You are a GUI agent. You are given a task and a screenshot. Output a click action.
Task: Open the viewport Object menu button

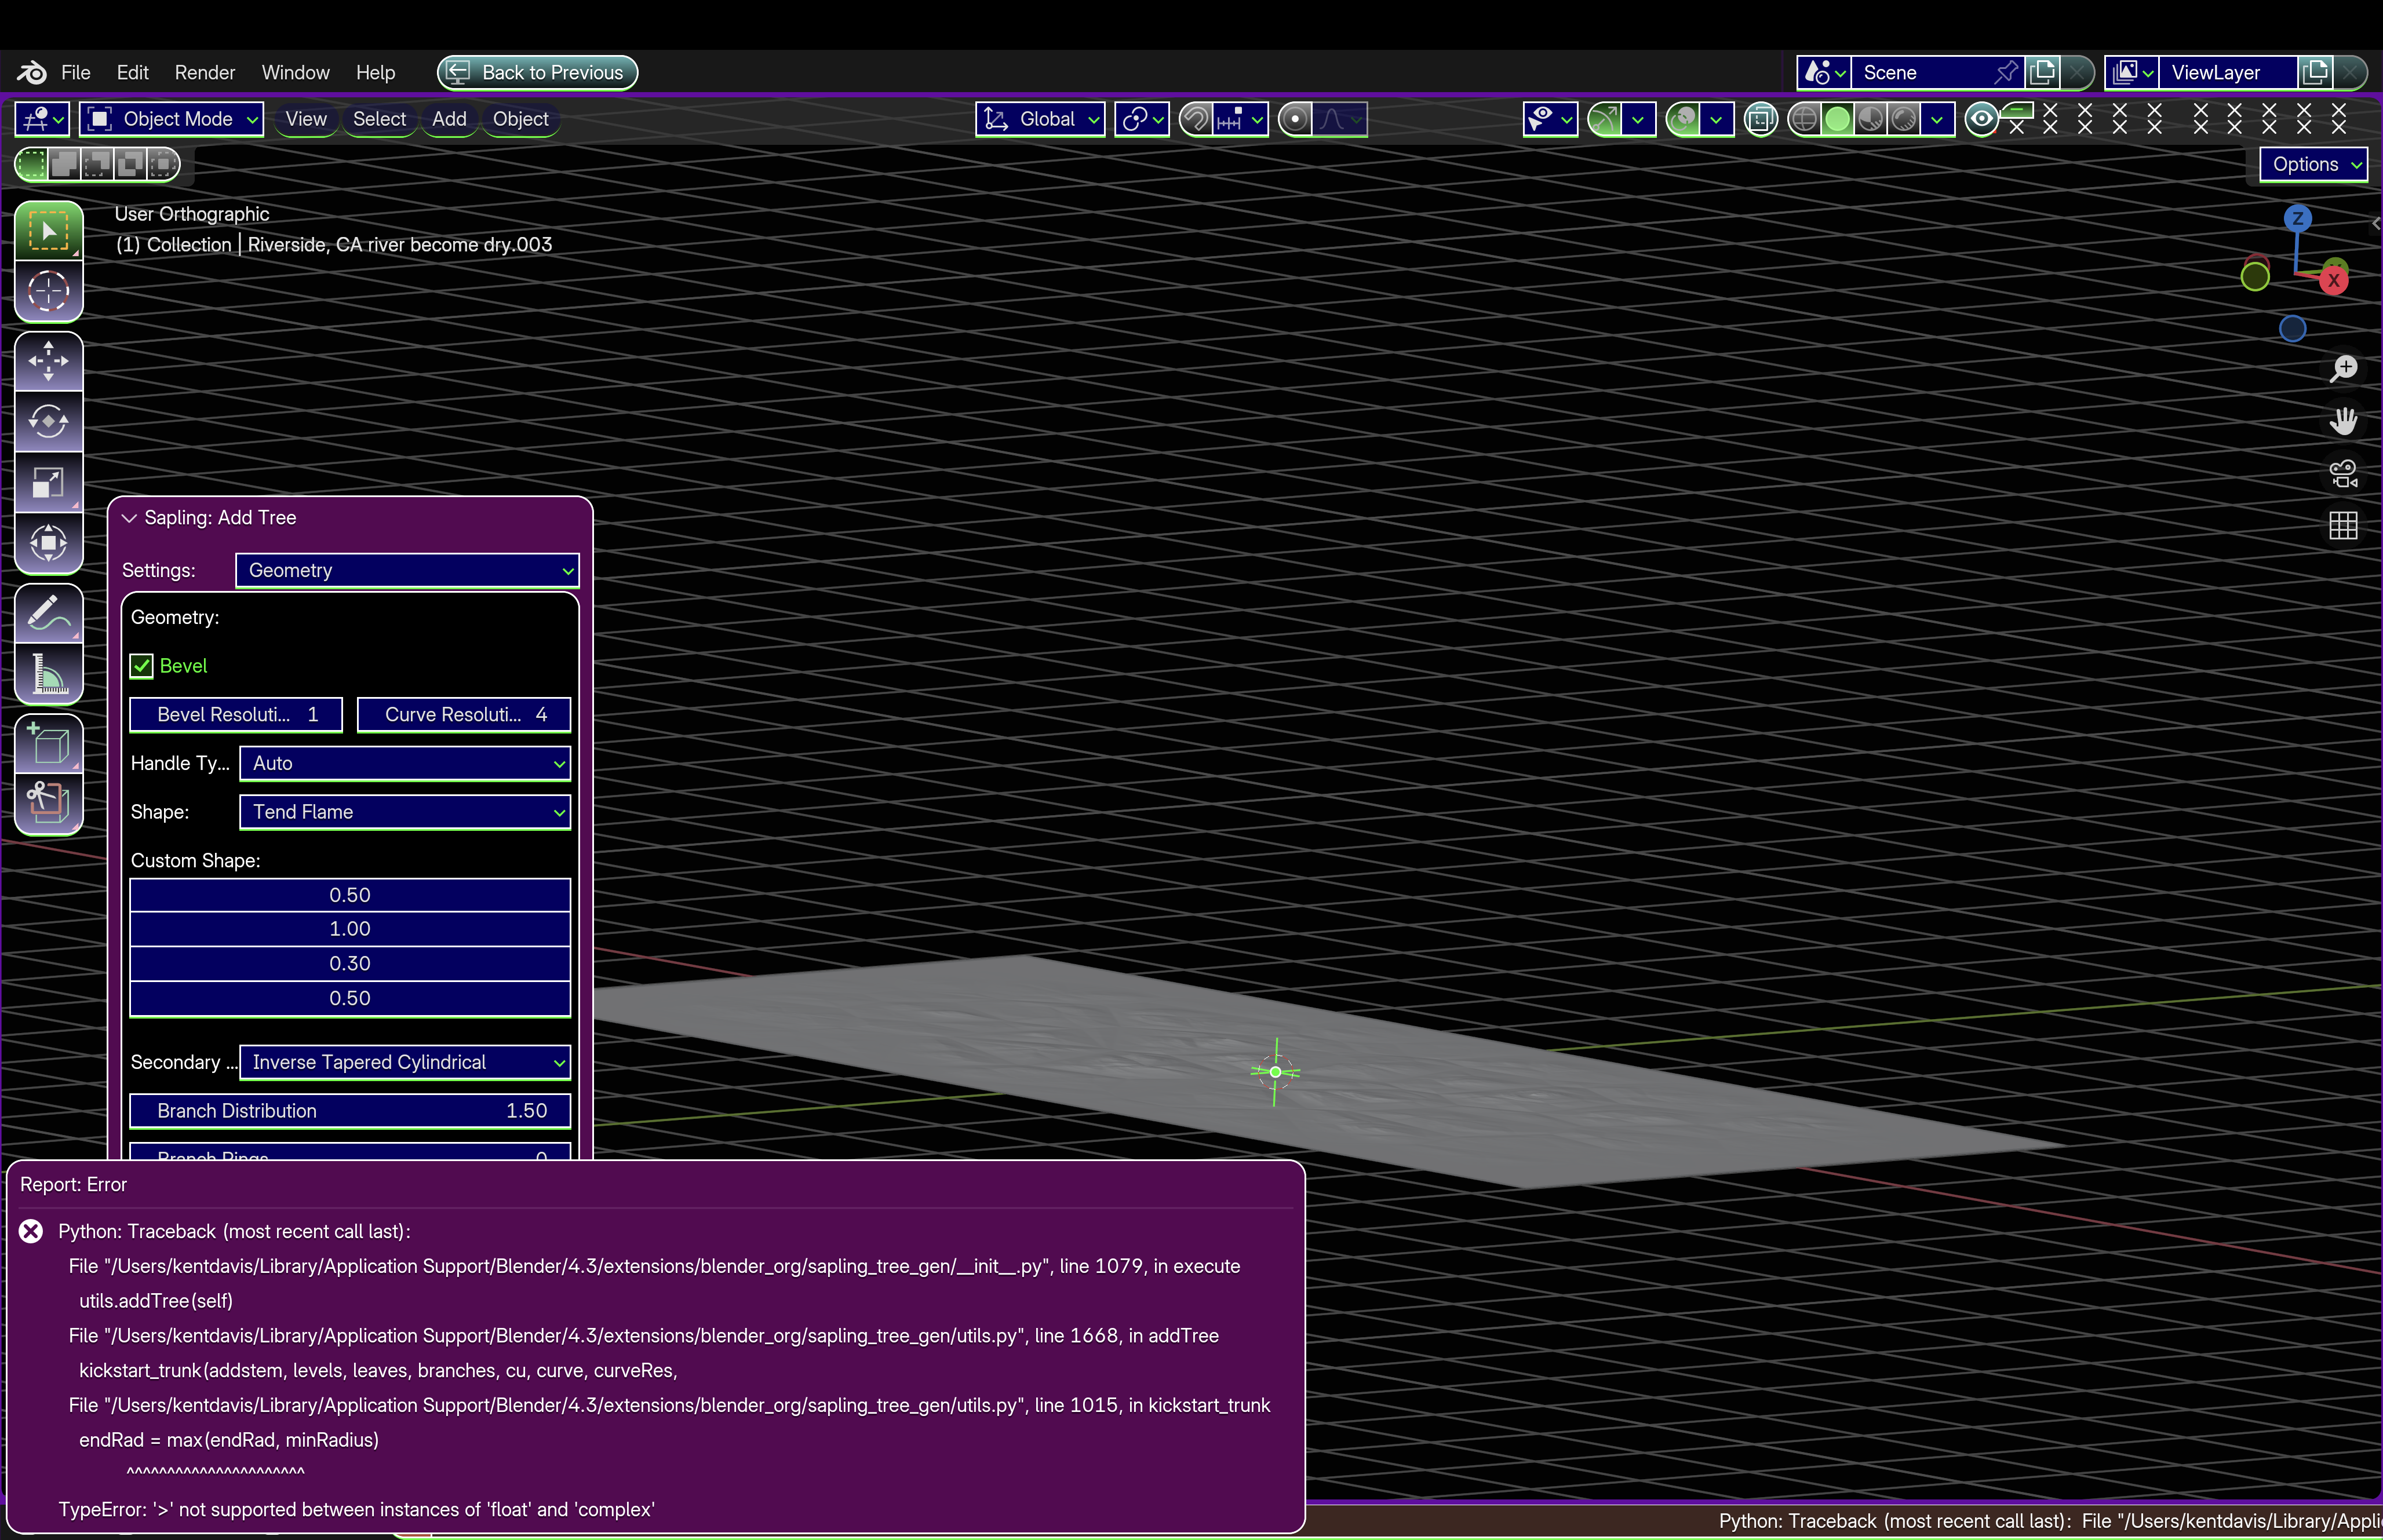[x=520, y=119]
